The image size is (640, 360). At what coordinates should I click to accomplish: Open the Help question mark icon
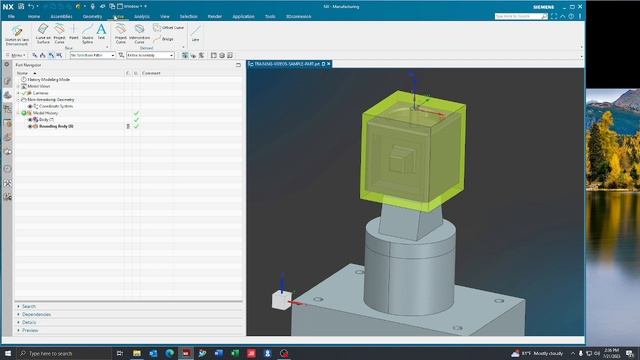click(571, 16)
